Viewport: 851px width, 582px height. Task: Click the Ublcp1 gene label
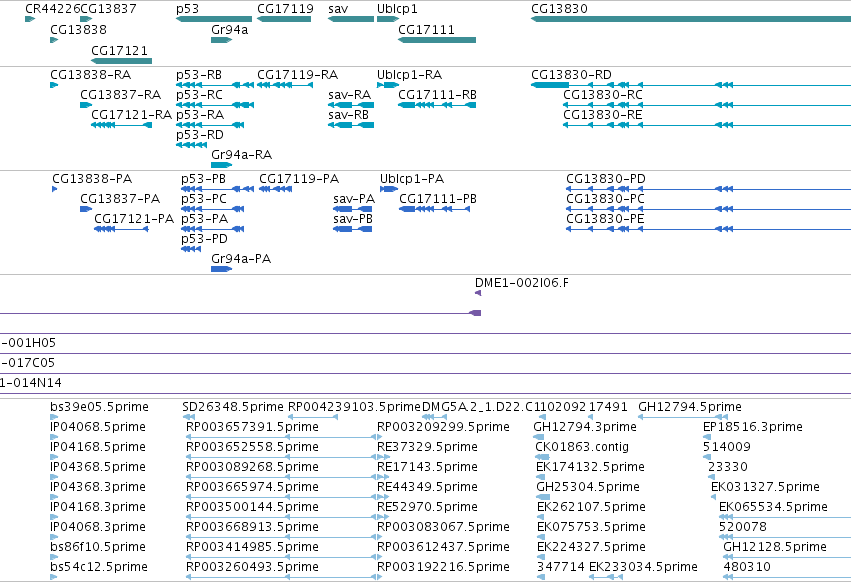tap(397, 9)
